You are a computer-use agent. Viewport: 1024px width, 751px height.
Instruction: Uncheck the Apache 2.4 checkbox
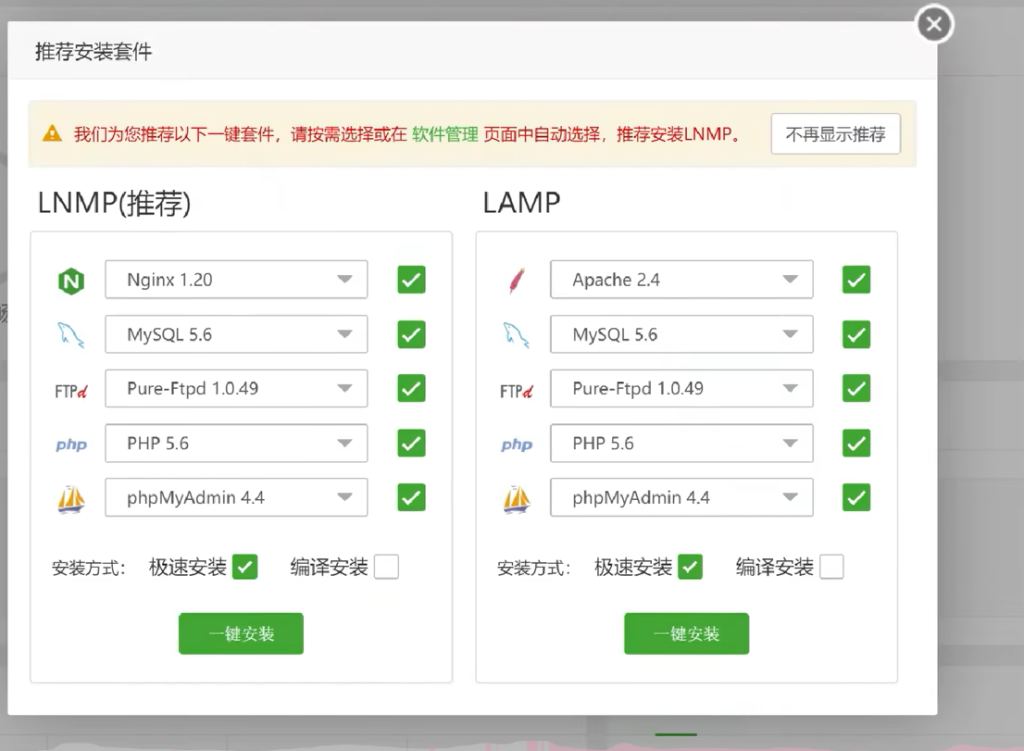pyautogui.click(x=856, y=280)
